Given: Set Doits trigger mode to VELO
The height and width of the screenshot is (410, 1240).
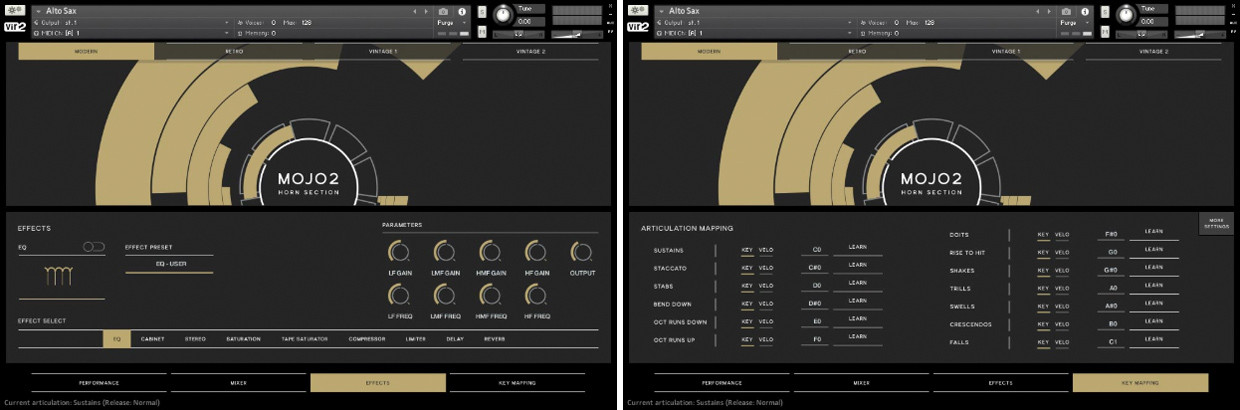Looking at the screenshot, I should pyautogui.click(x=1062, y=234).
